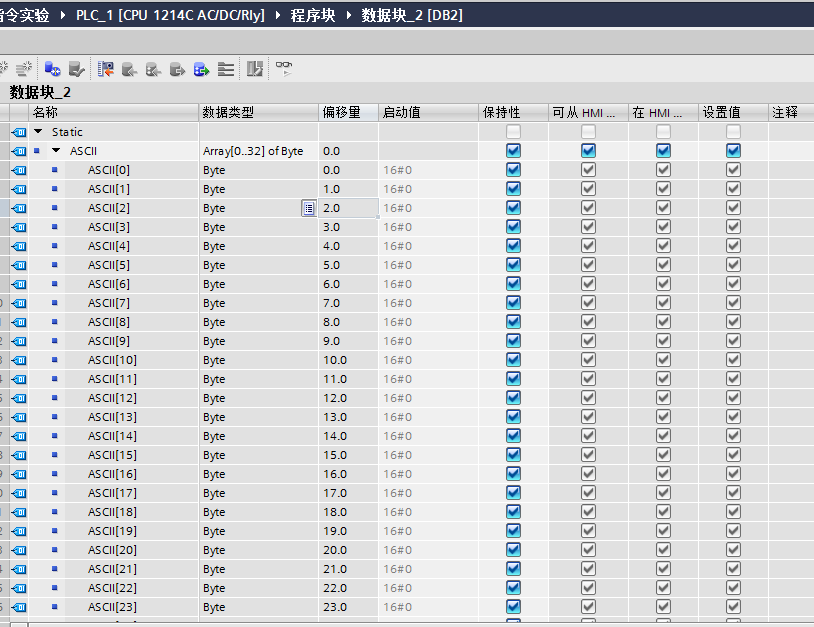Click grey database with right arrow icon

pyautogui.click(x=177, y=69)
